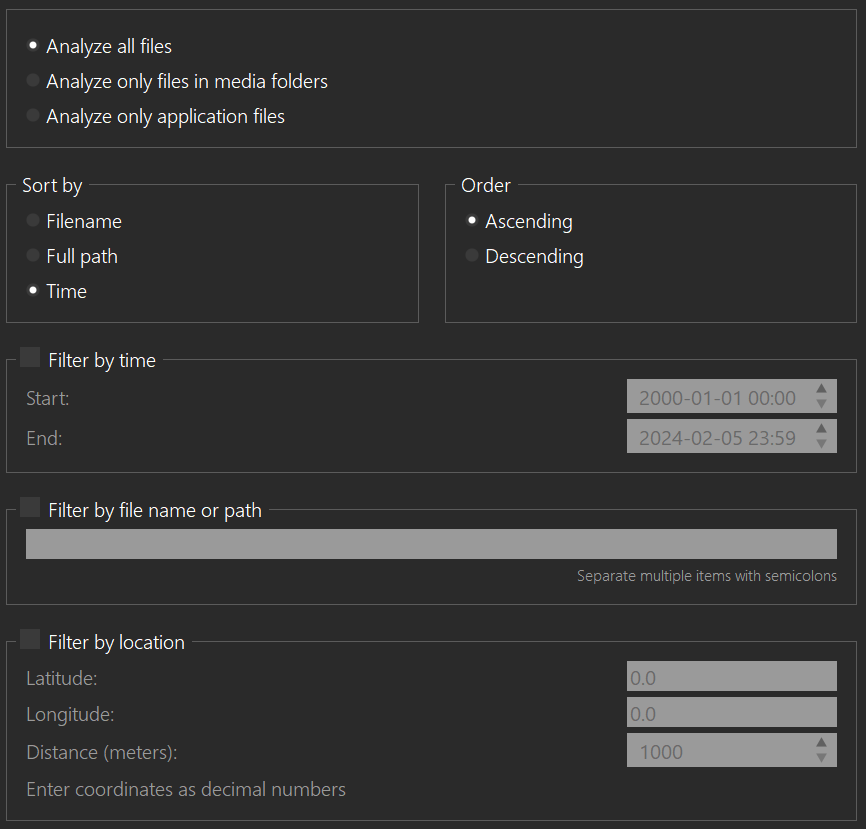Increase Start time with the up arrow
This screenshot has height=829, width=866.
tap(821, 389)
